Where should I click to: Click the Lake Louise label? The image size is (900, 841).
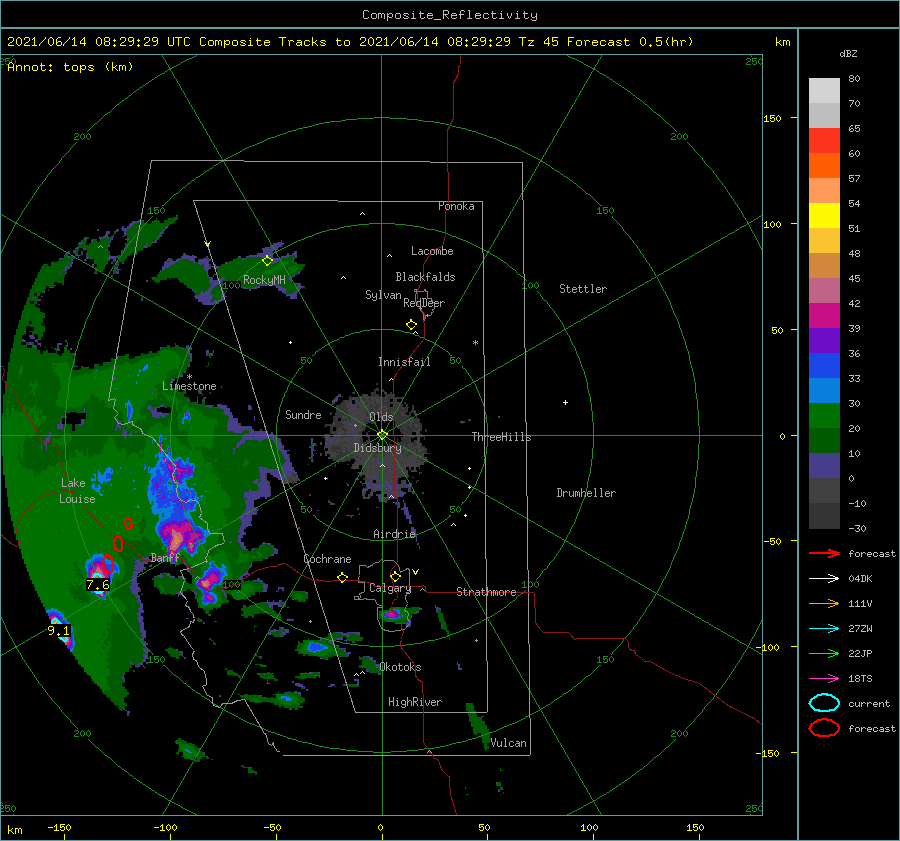click(77, 491)
